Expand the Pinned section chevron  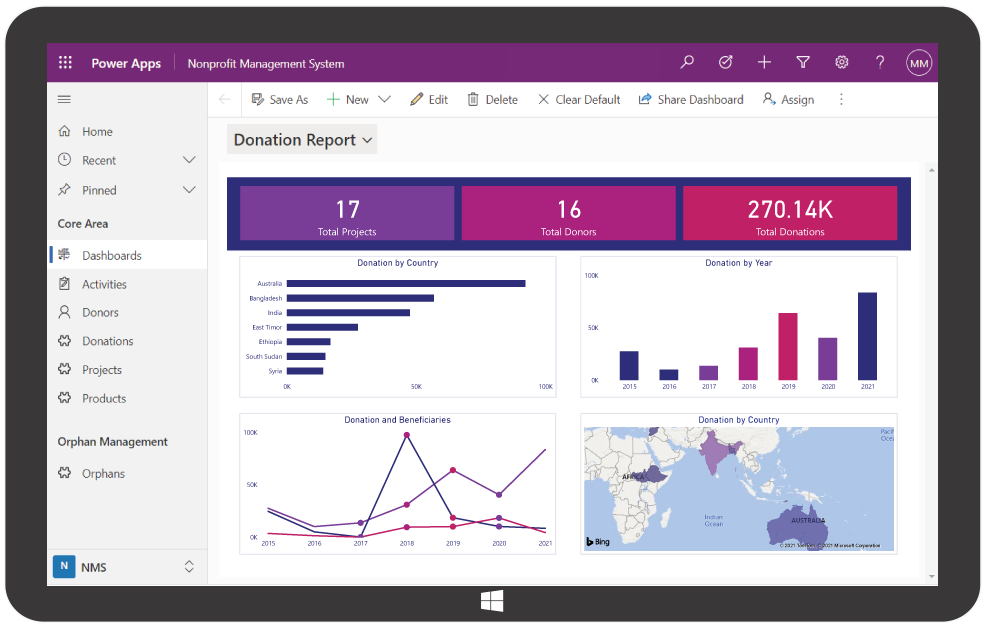pos(189,190)
